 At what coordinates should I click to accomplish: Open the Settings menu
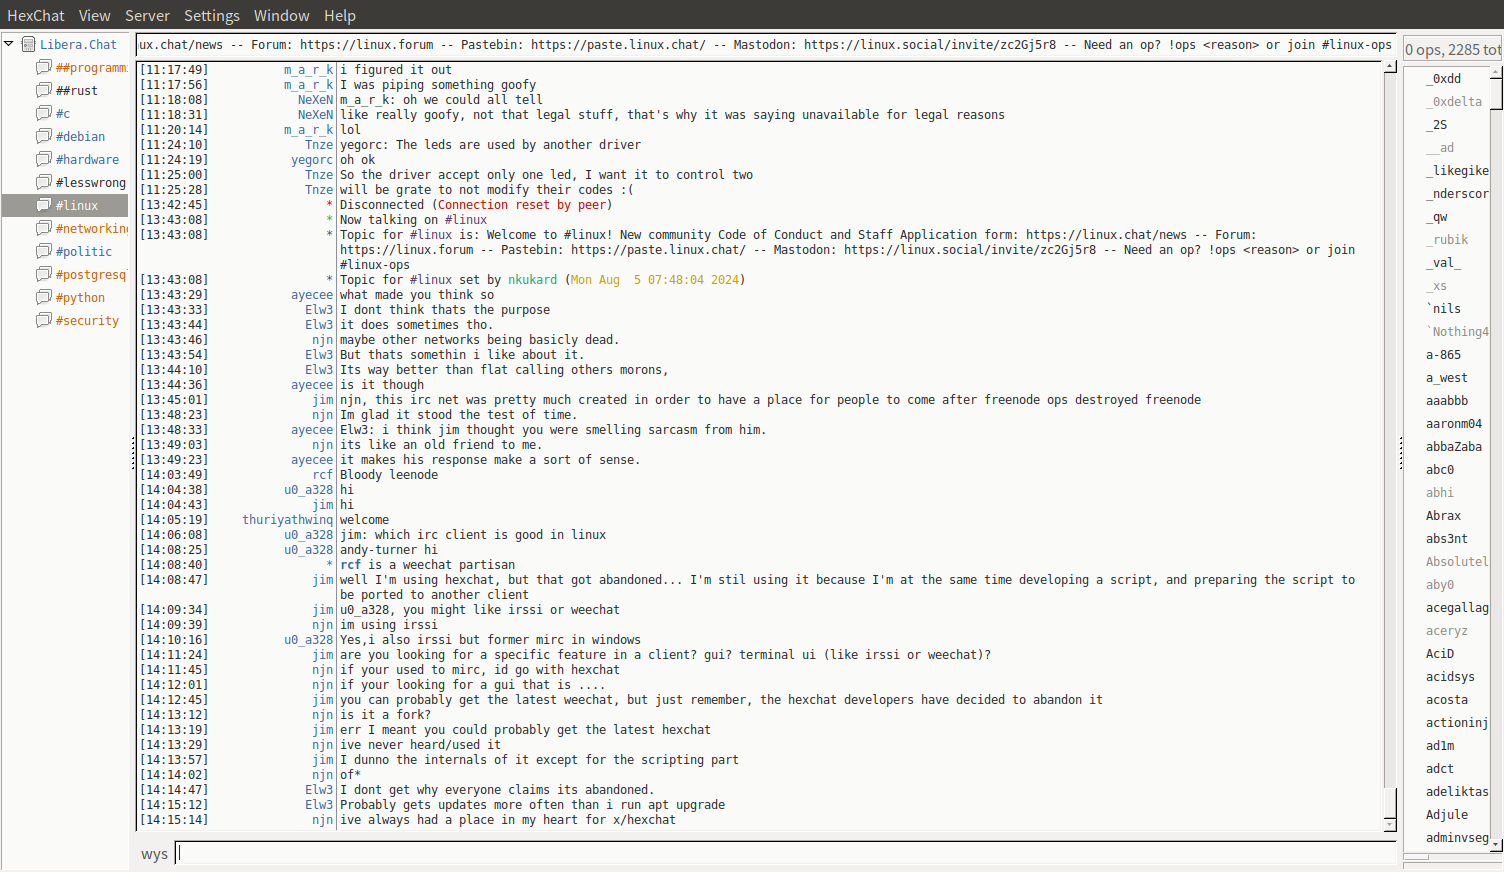tap(211, 16)
